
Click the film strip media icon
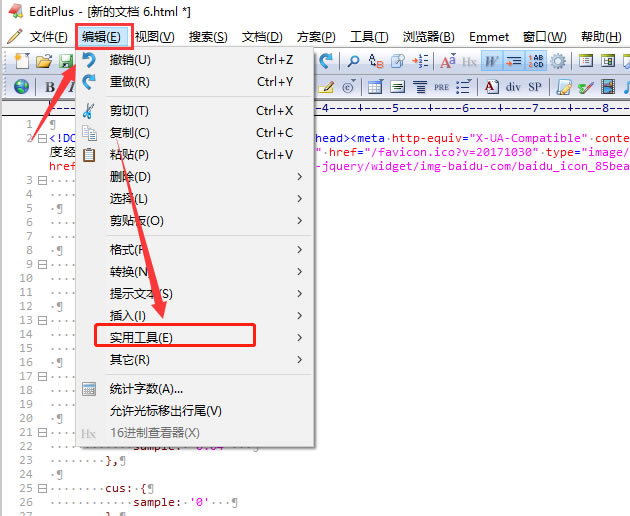[608, 87]
